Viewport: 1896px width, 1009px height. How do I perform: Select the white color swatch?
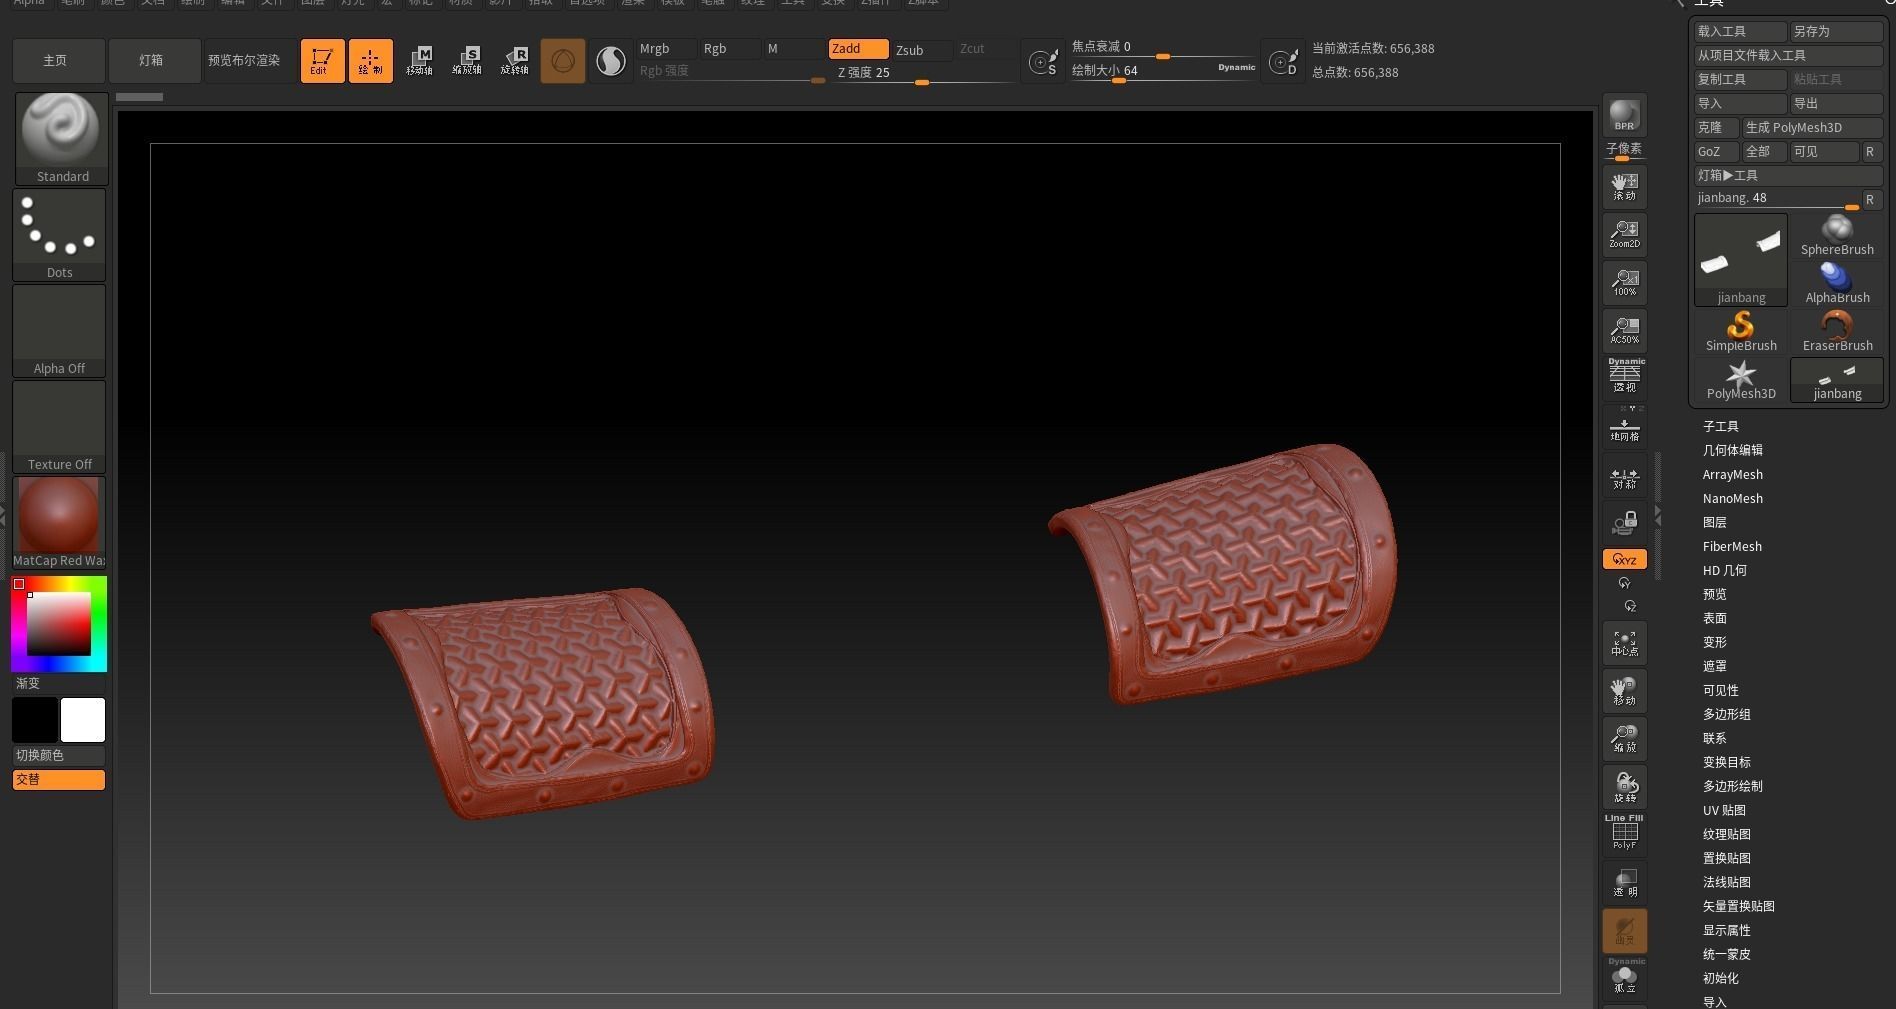point(83,720)
